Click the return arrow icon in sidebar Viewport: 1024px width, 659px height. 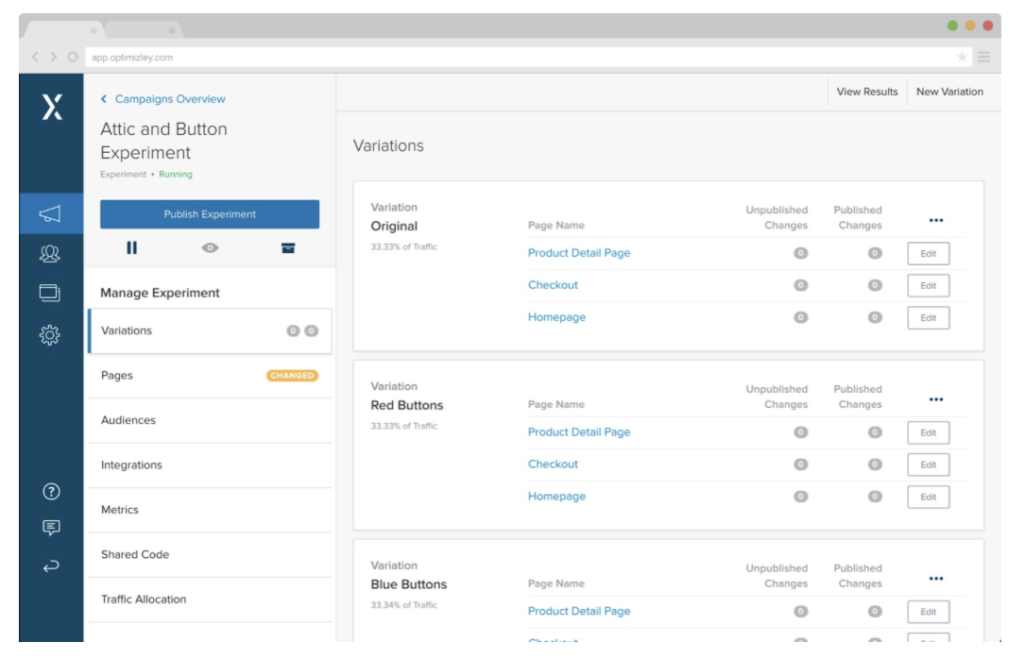click(51, 566)
